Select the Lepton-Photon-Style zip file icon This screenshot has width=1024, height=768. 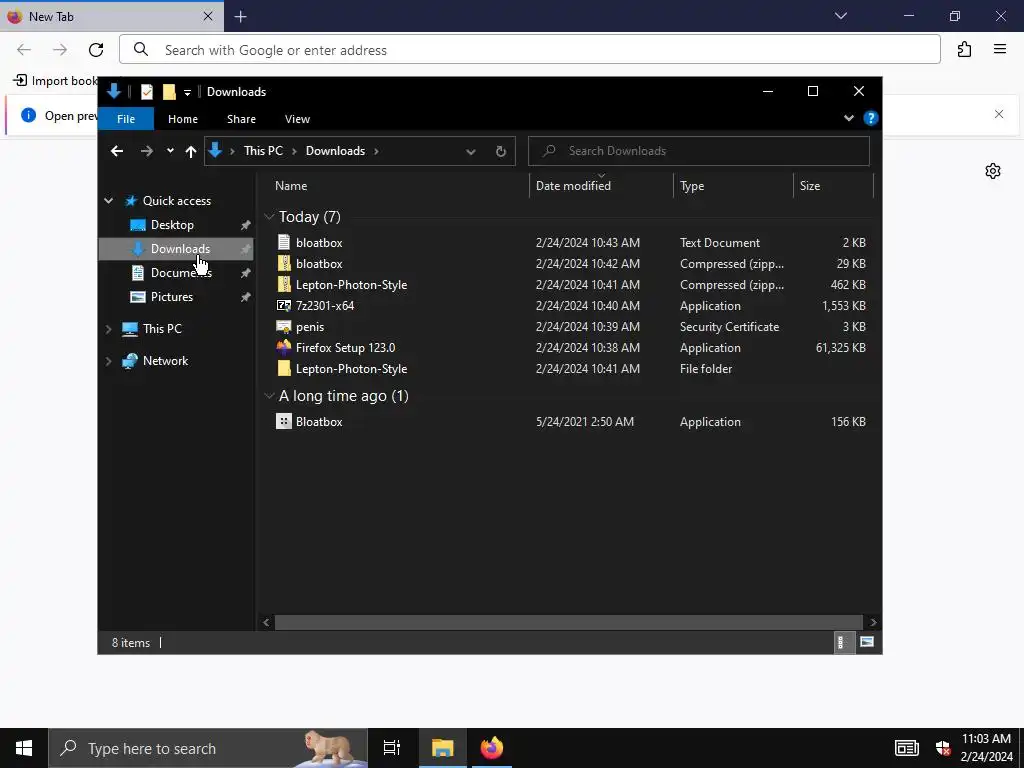[x=283, y=285]
